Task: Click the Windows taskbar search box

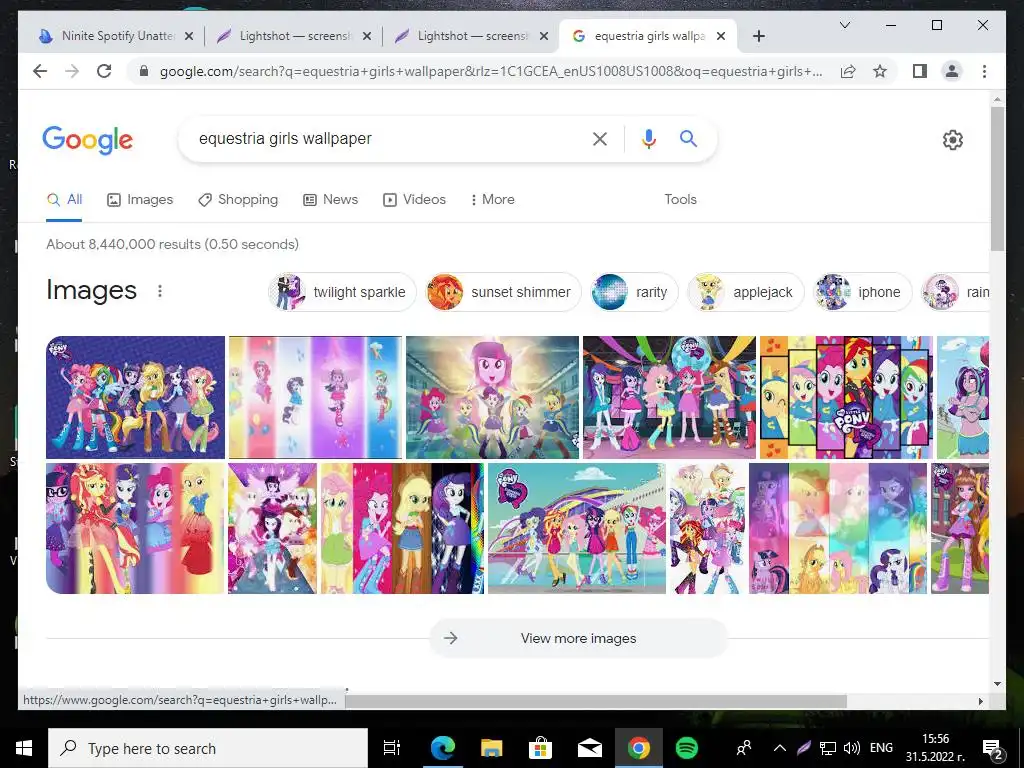Action: (x=208, y=748)
